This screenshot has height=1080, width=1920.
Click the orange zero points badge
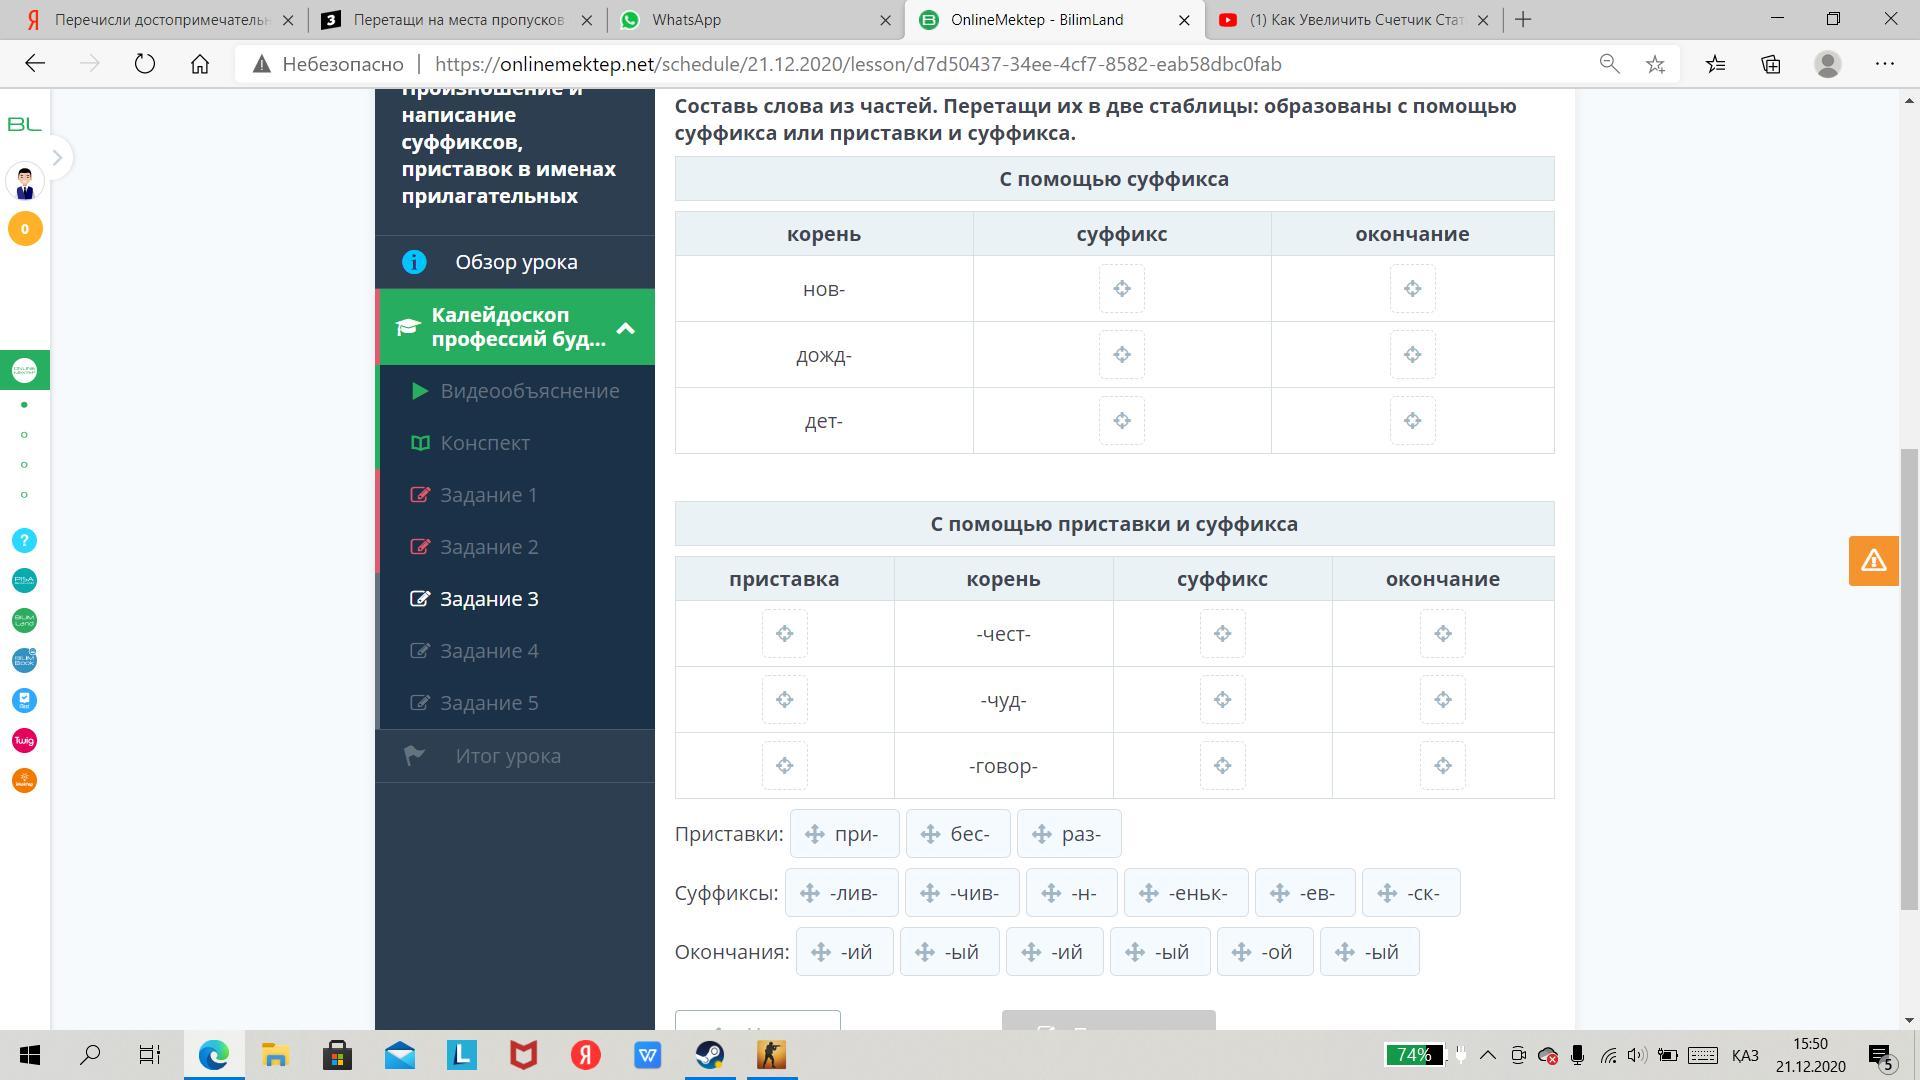pos(25,229)
